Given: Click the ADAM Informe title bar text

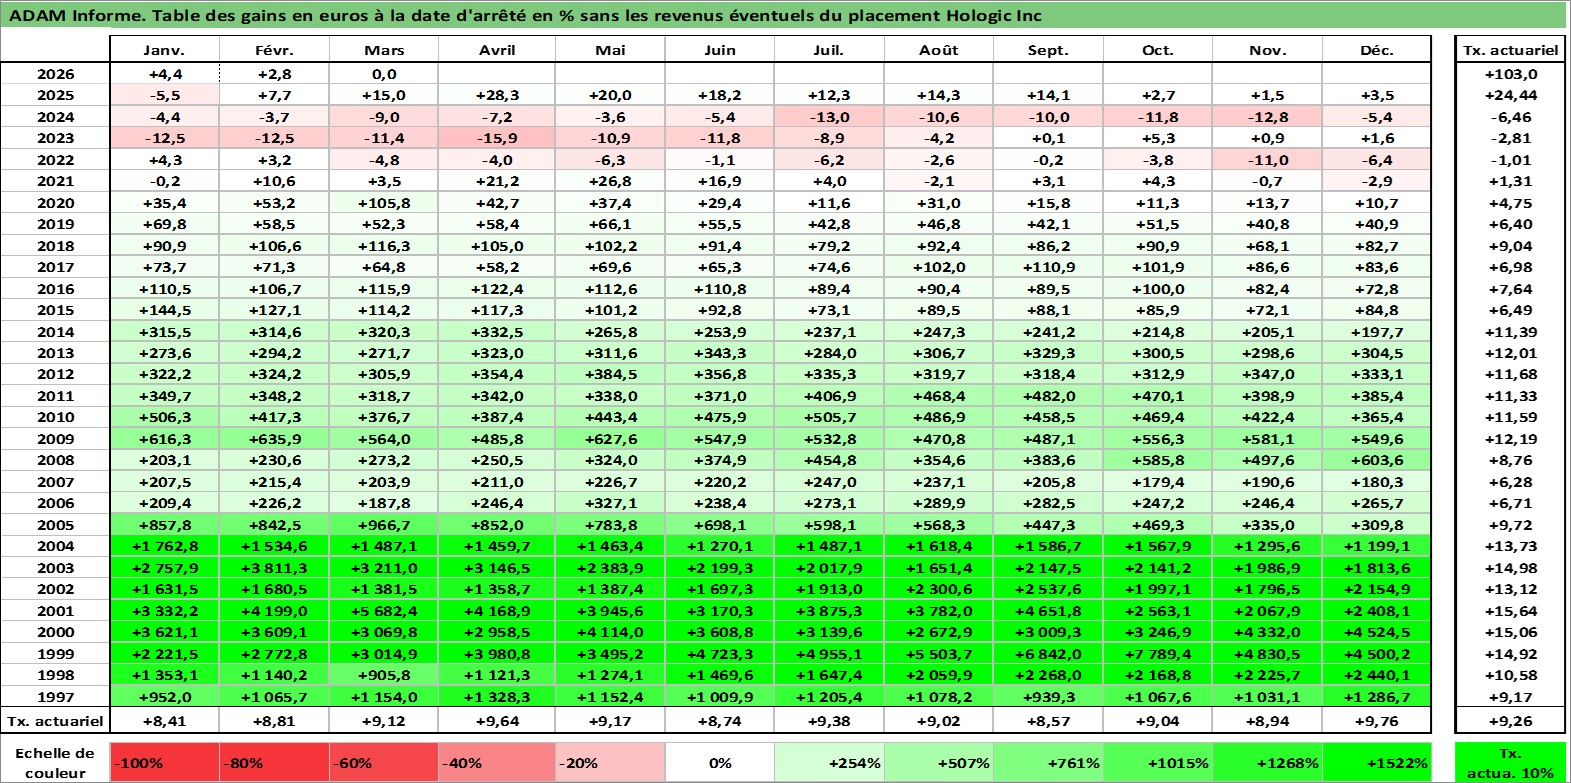Looking at the screenshot, I should [525, 15].
